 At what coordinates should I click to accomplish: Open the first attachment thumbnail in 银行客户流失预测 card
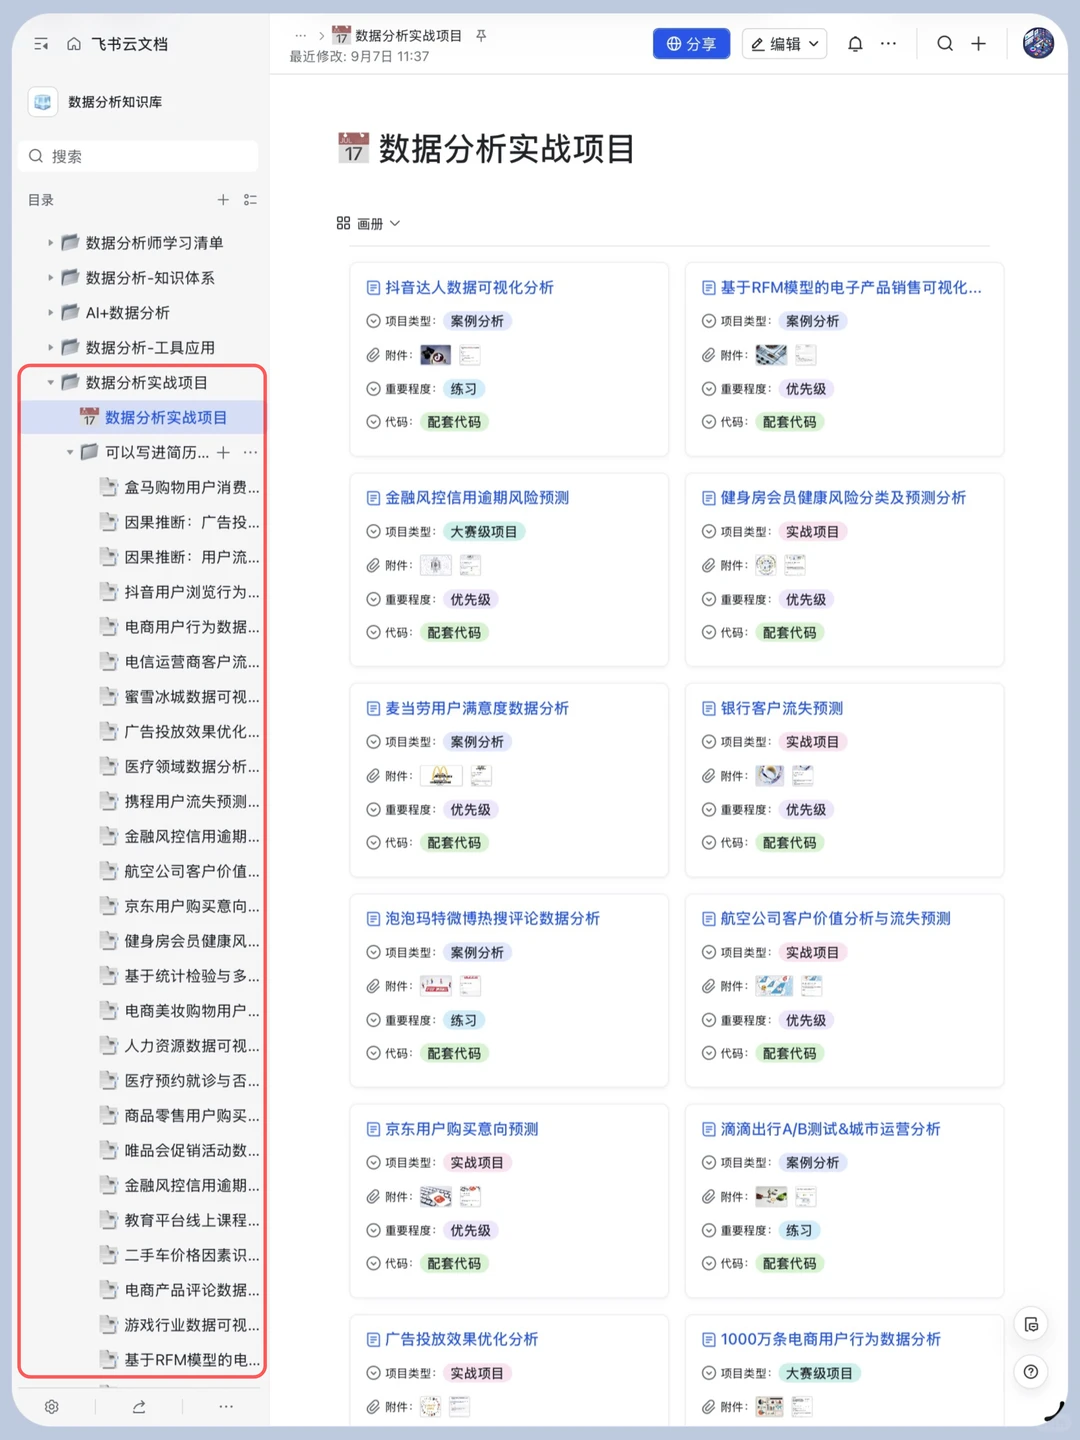770,775
